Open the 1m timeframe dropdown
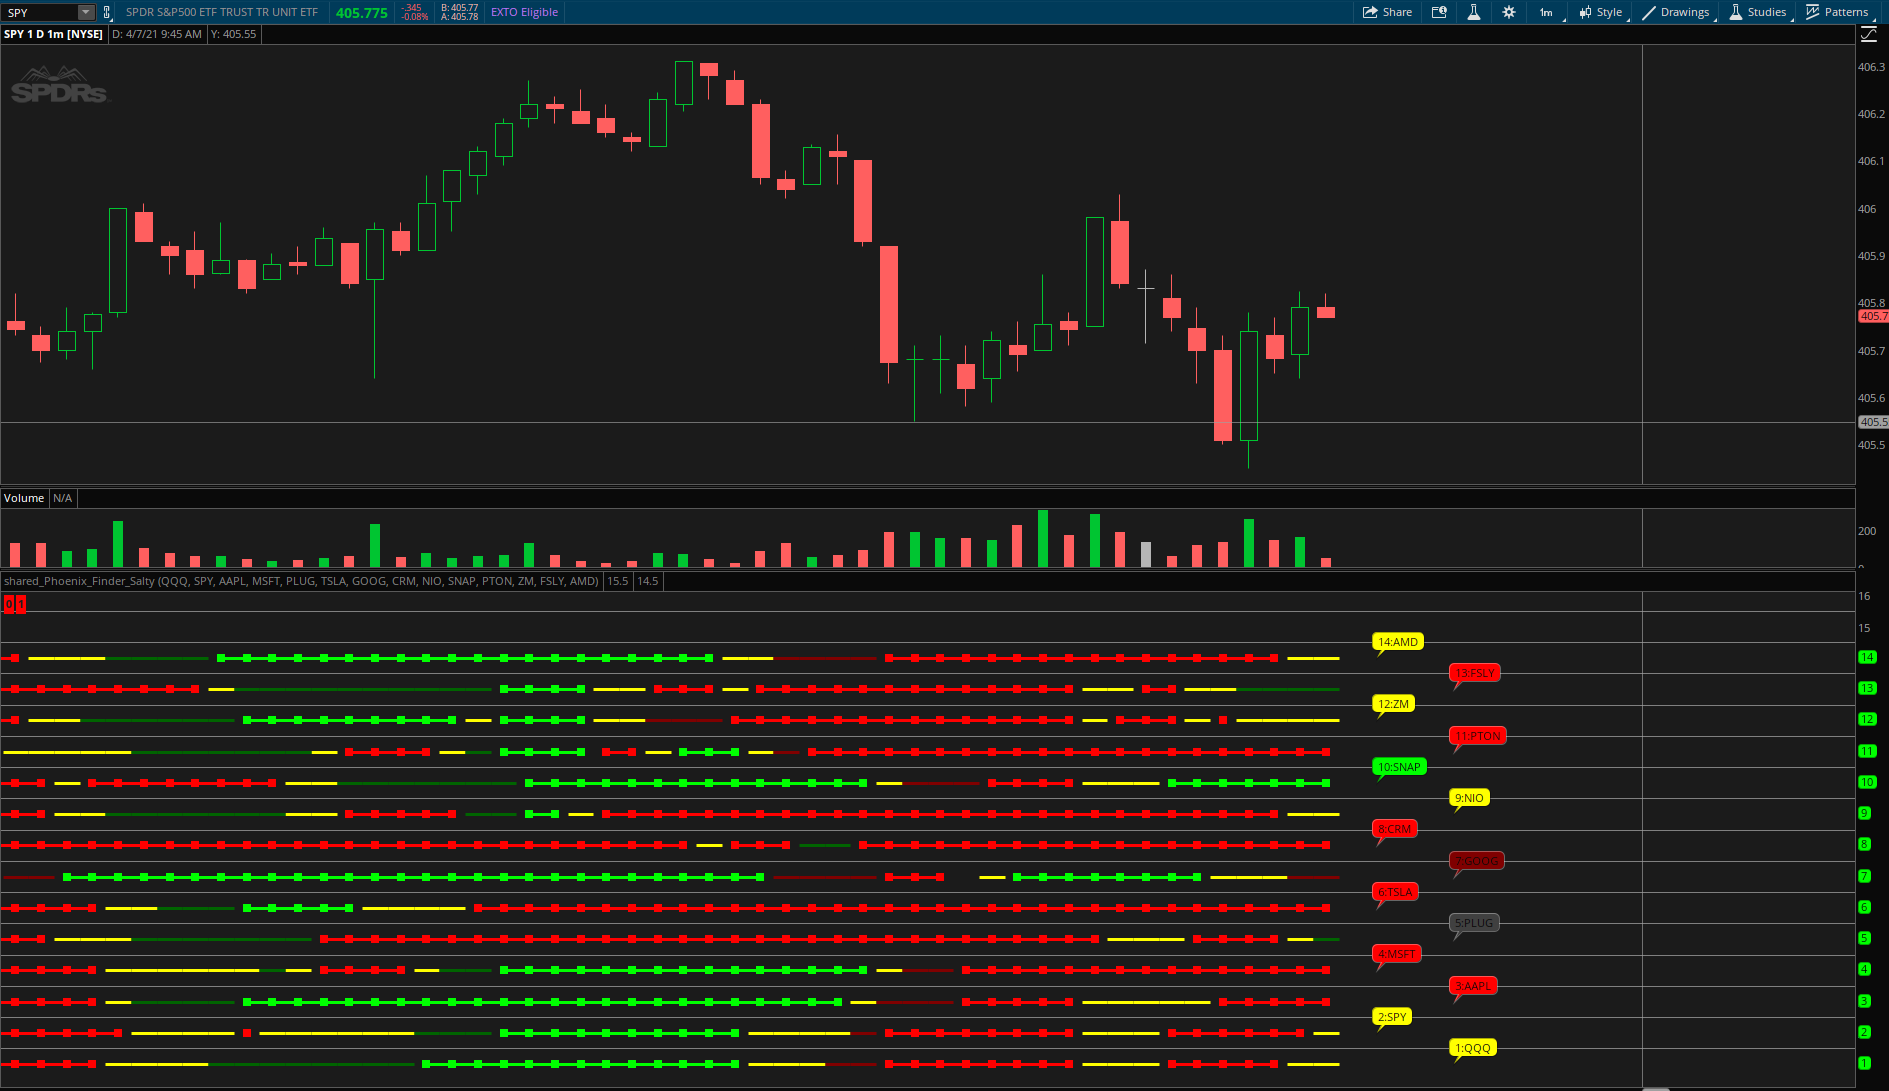This screenshot has height=1091, width=1889. (1546, 12)
